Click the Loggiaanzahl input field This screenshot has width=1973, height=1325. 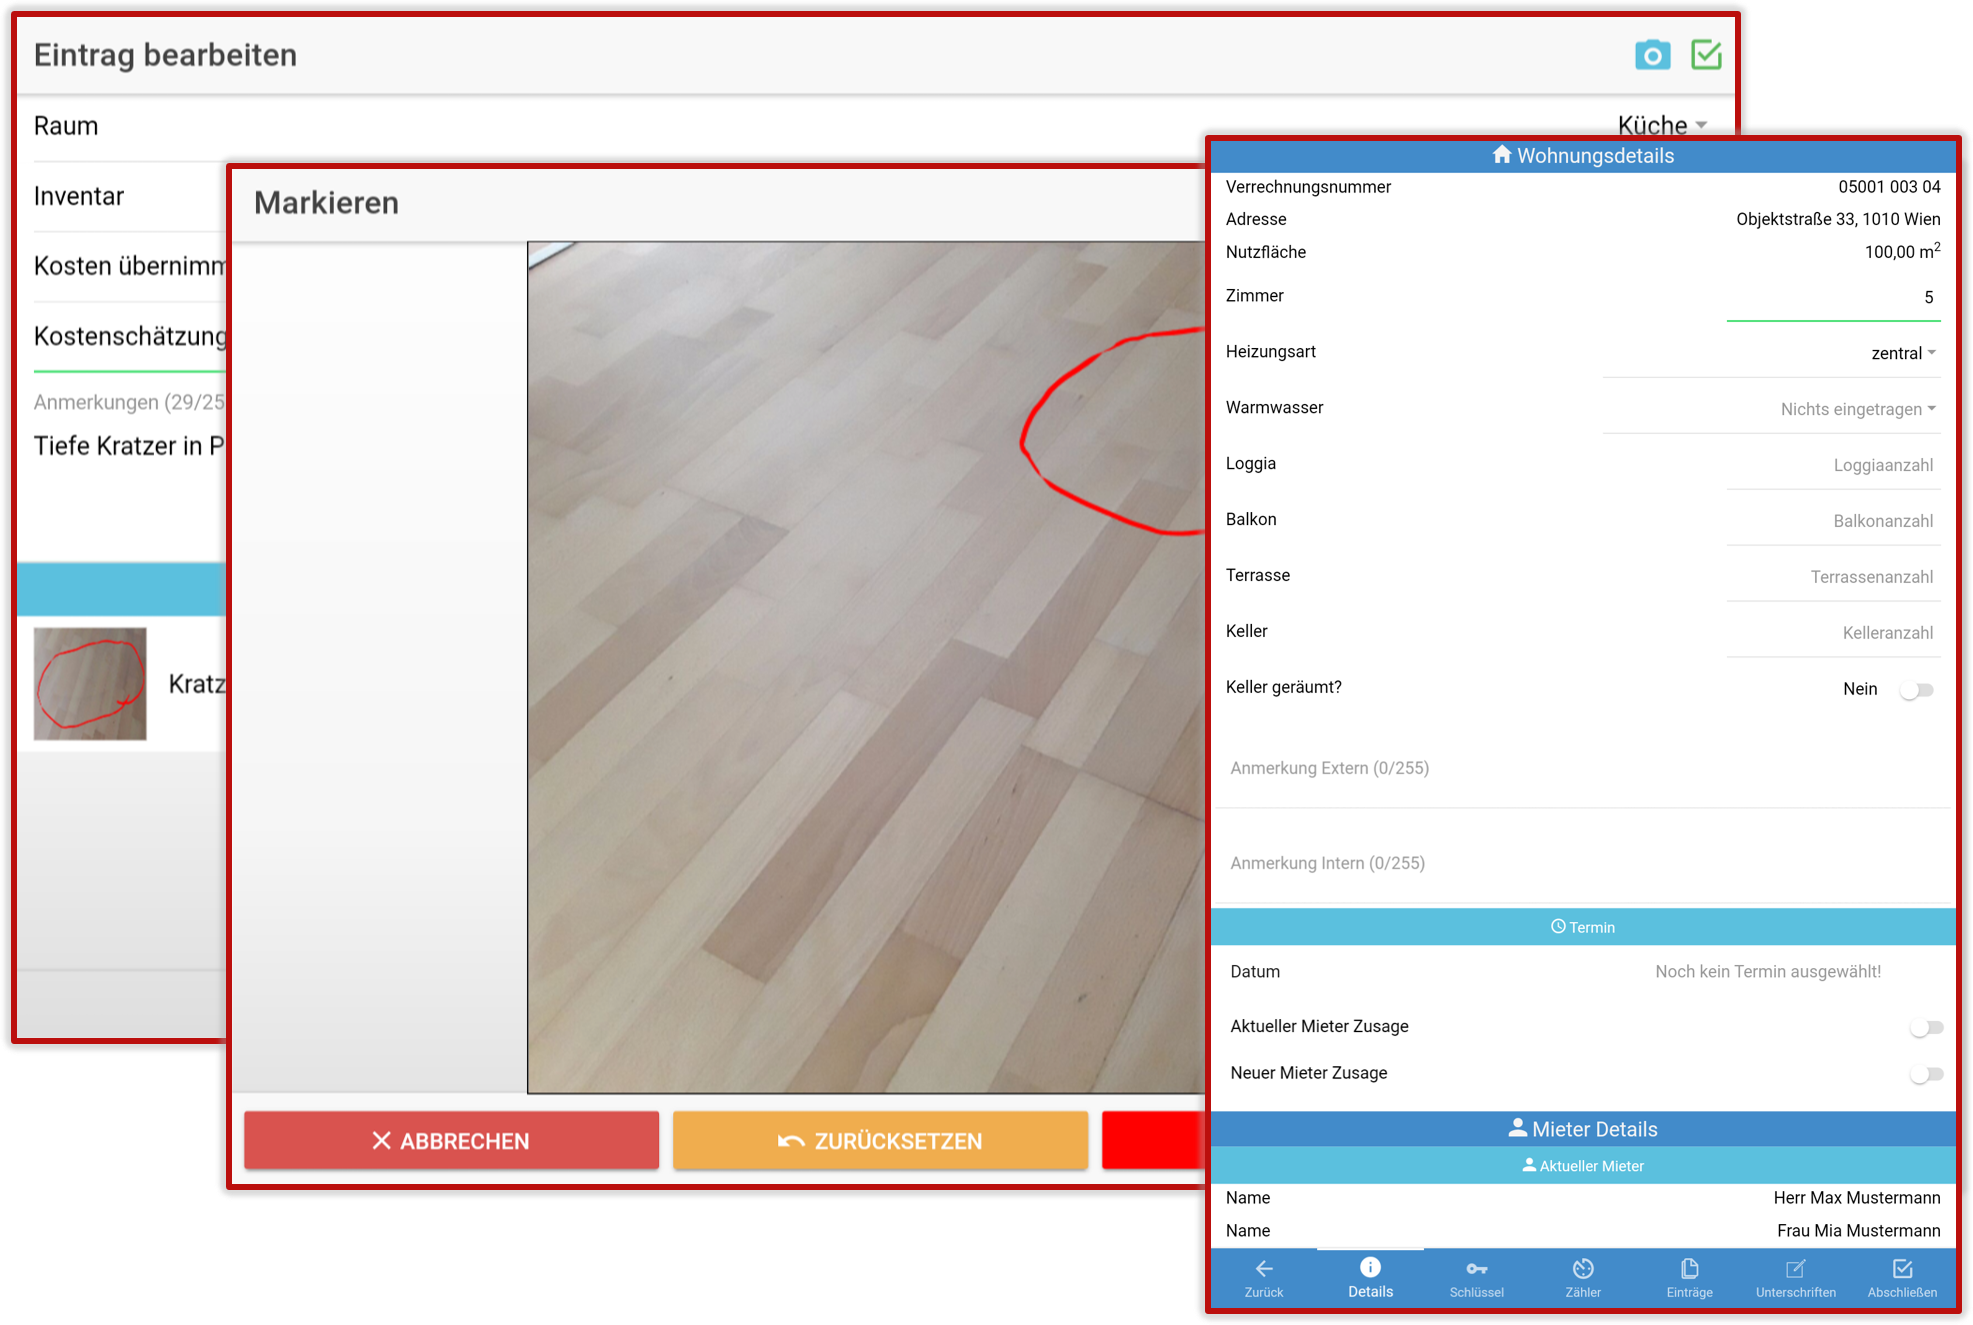pos(1833,465)
